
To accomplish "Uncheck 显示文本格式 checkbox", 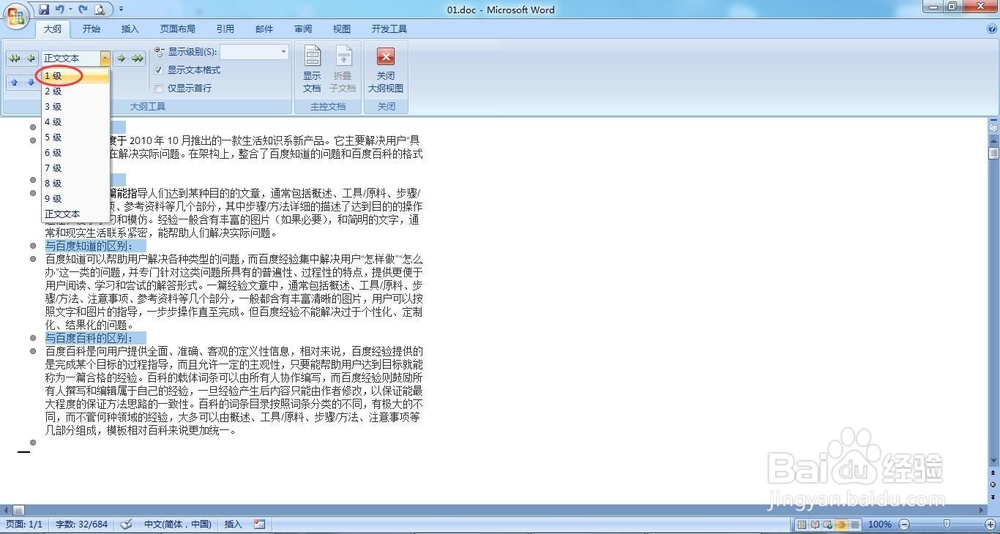I will pyautogui.click(x=159, y=70).
